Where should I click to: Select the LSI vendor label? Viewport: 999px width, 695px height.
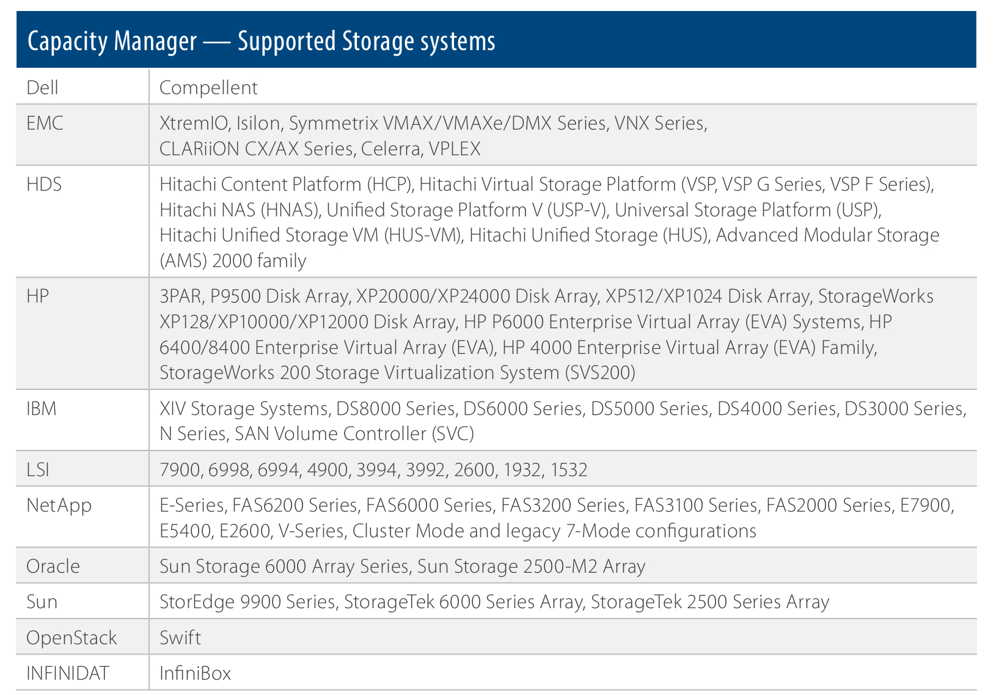coord(38,469)
